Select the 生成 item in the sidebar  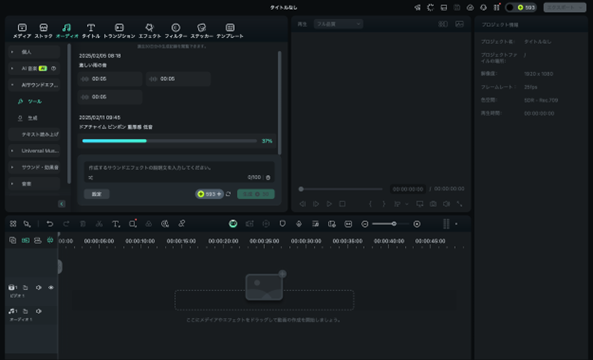28,118
